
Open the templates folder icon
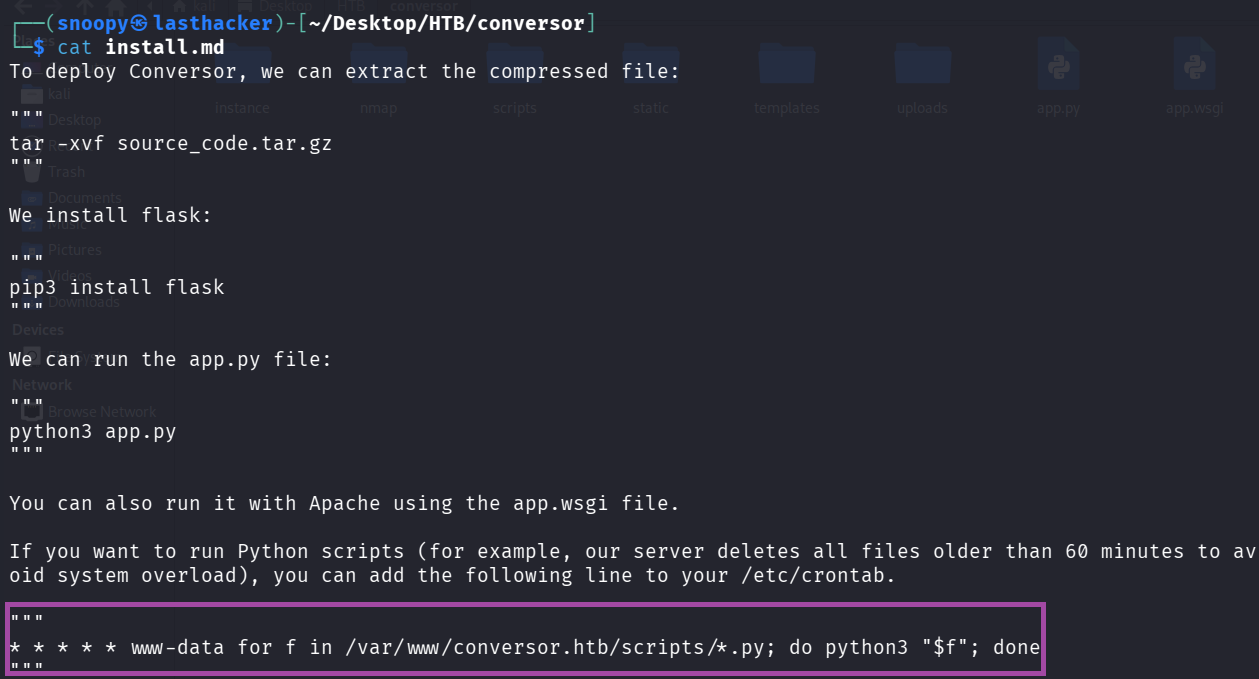coord(786,70)
